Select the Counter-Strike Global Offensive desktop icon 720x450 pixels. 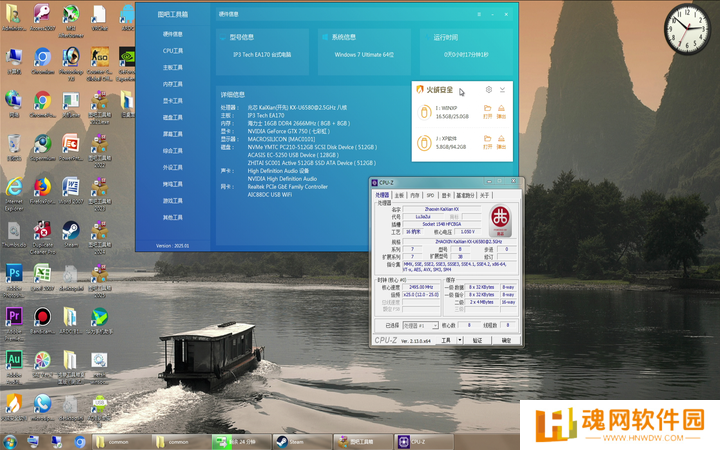point(100,64)
